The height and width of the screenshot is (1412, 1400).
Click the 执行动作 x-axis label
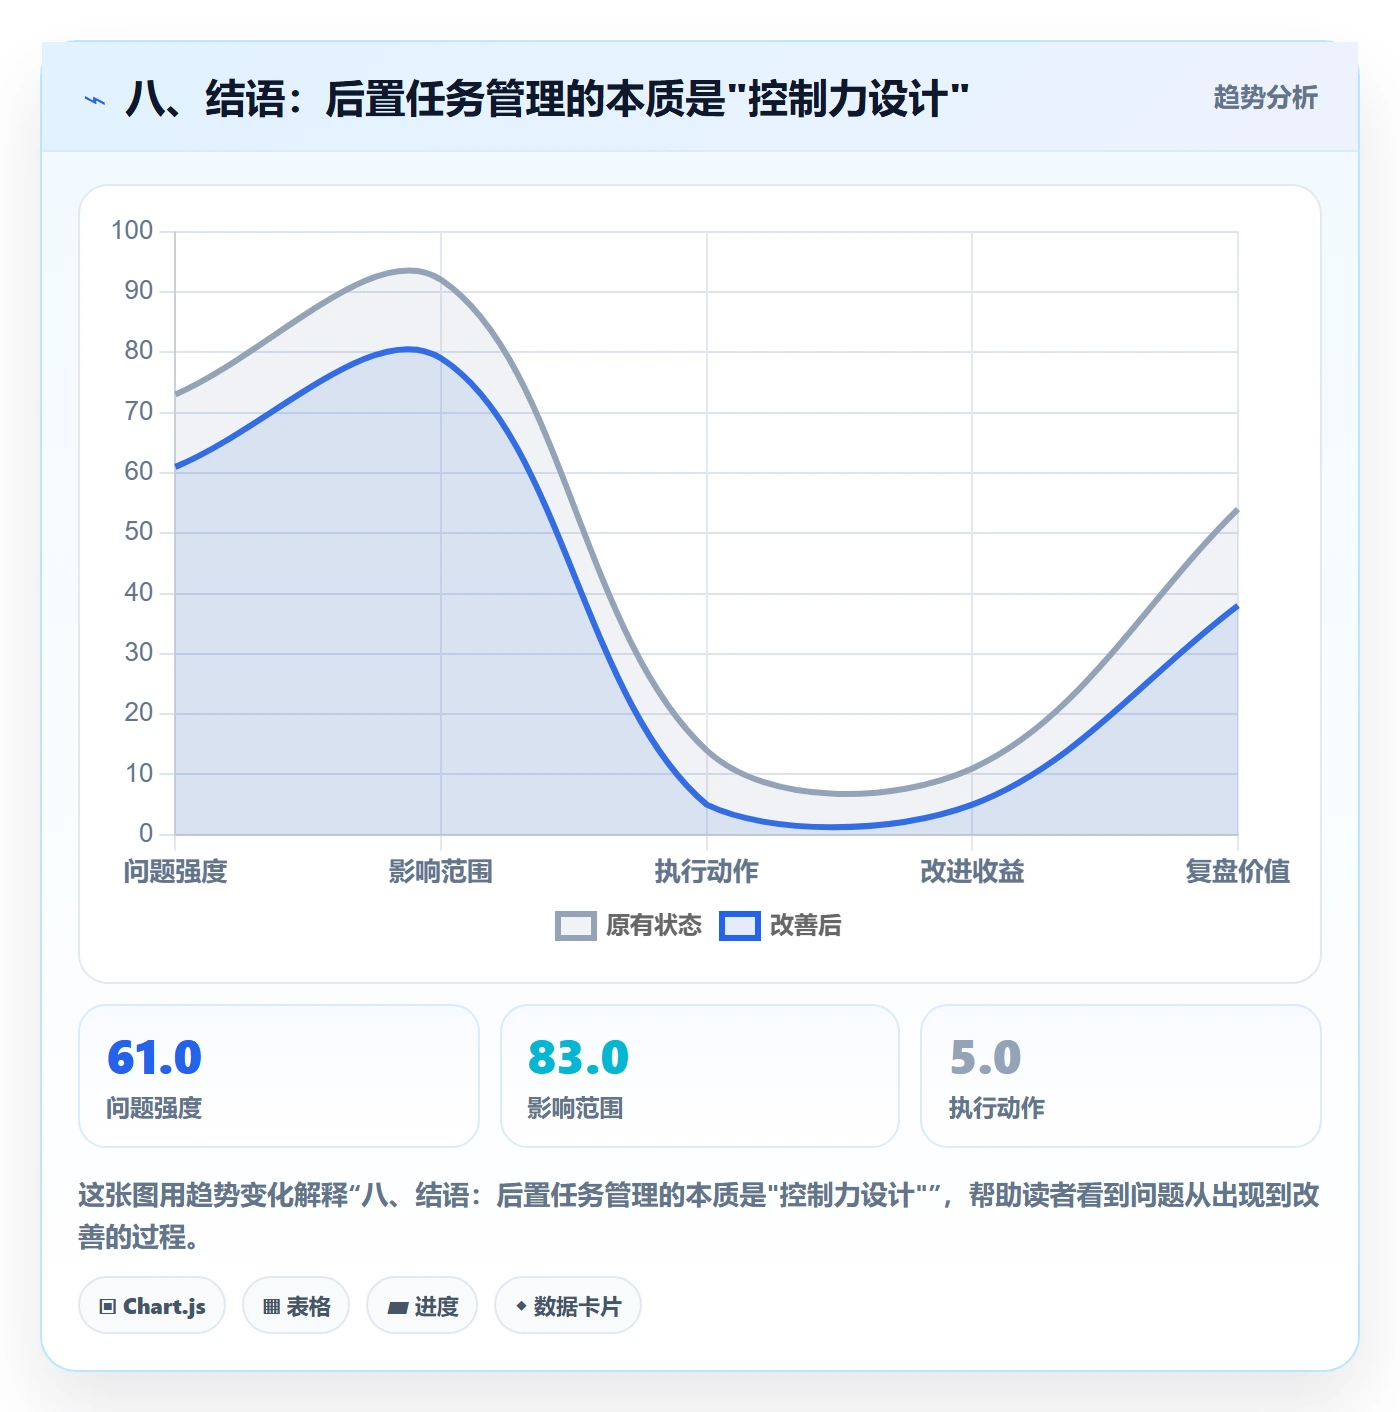click(707, 872)
